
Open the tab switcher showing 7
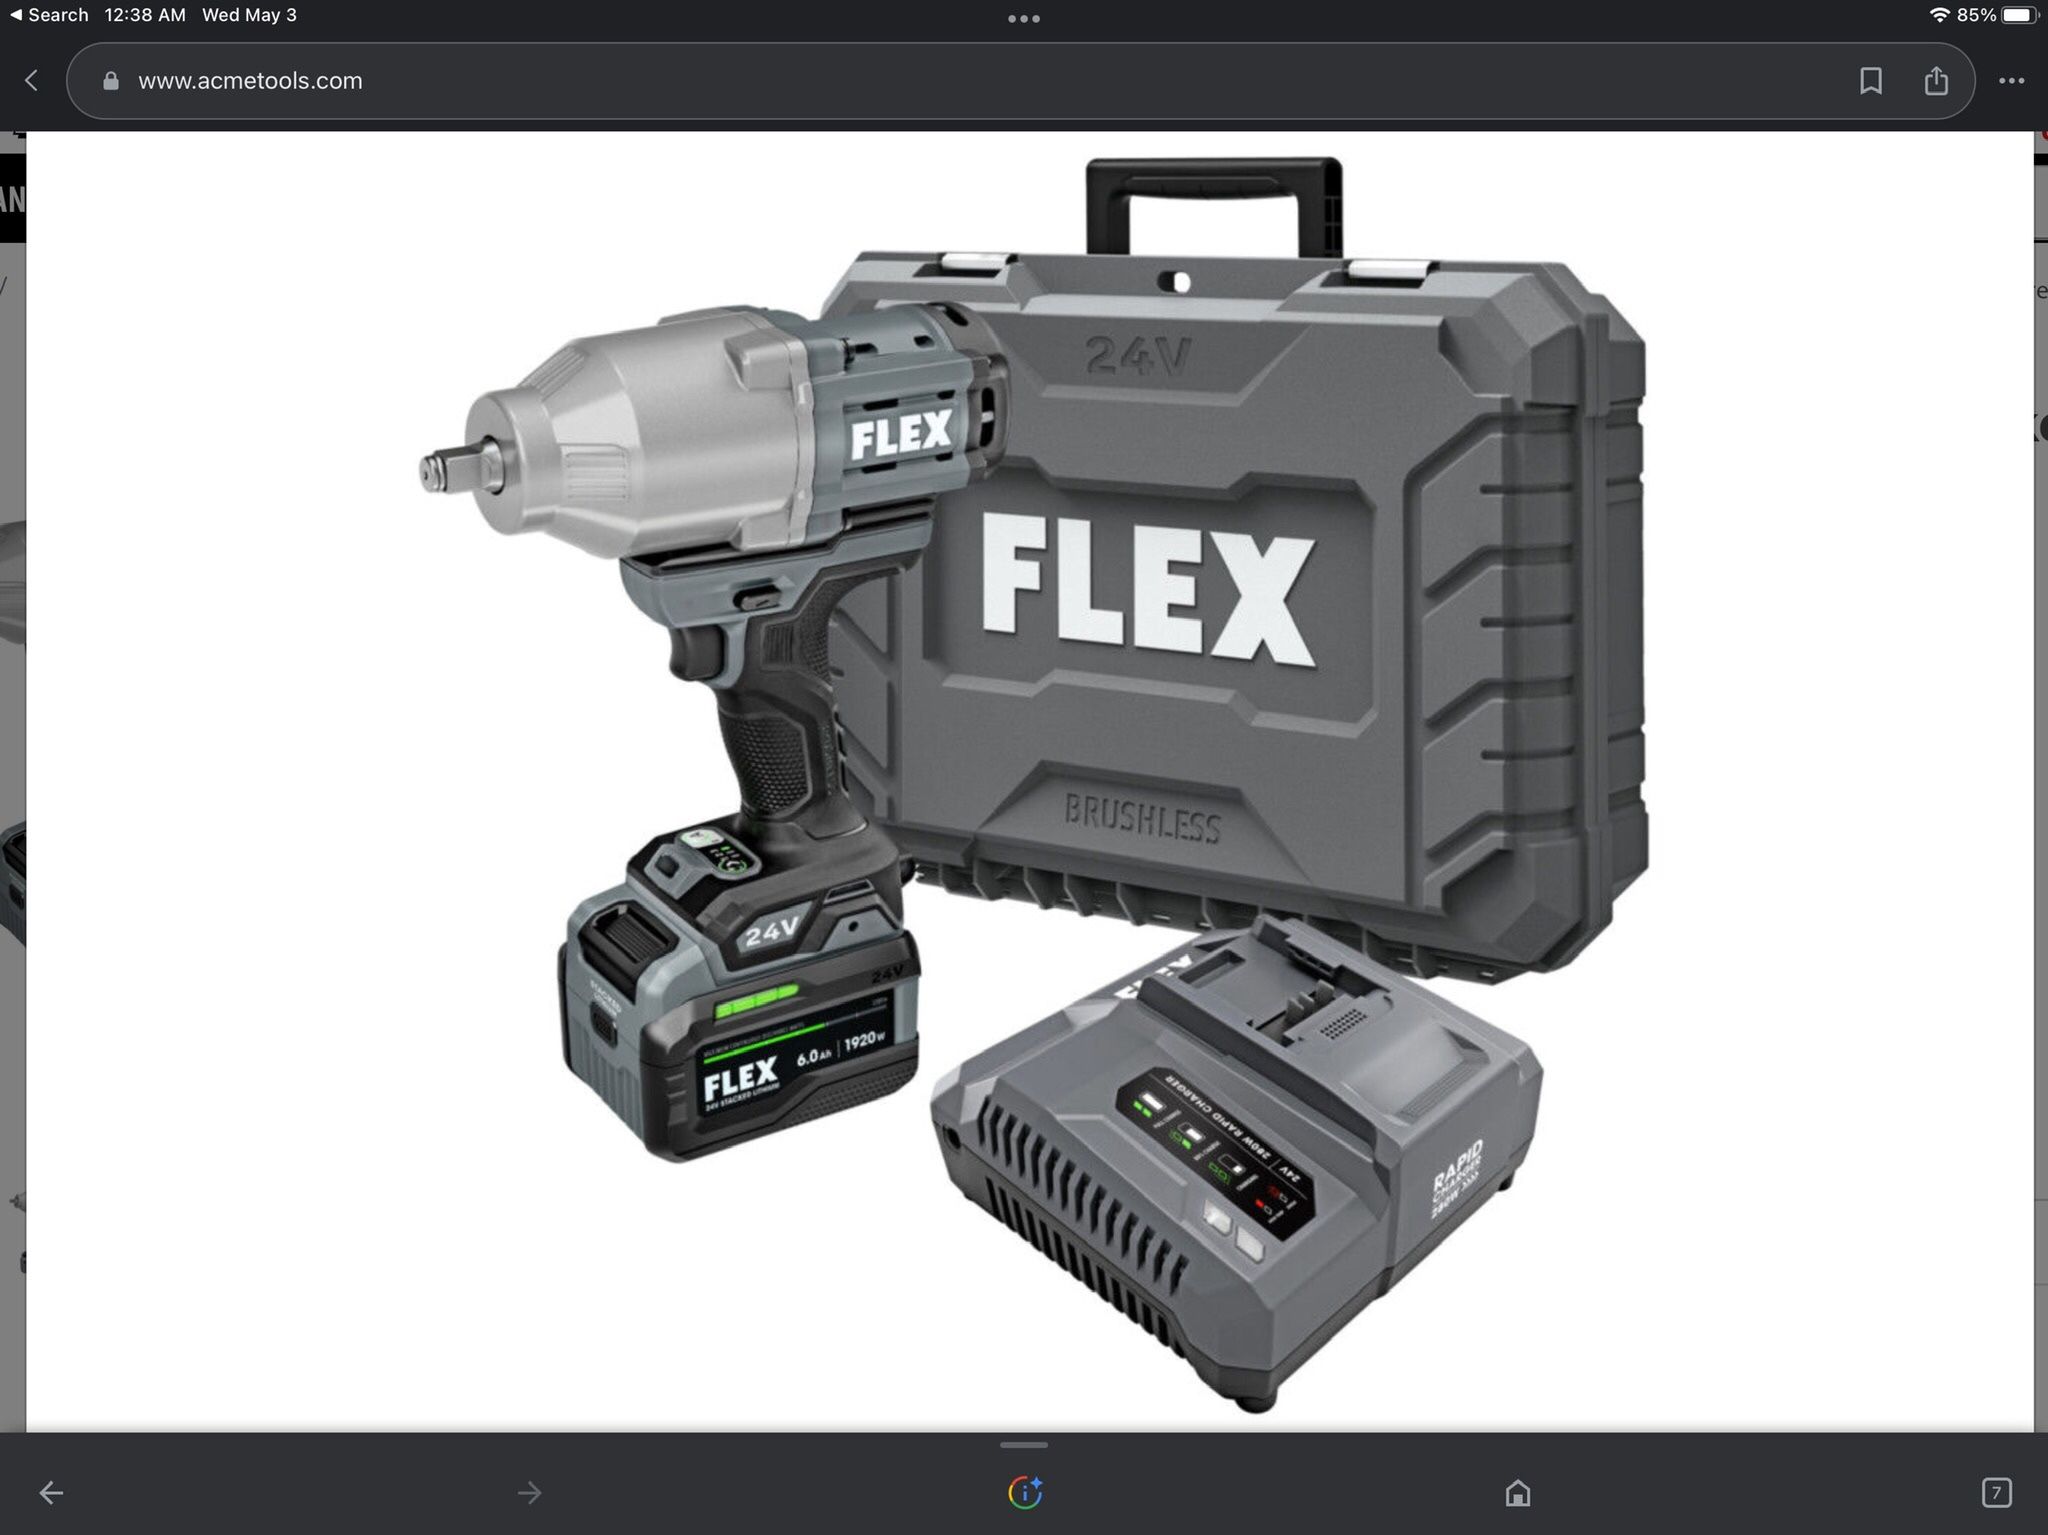tap(1996, 1493)
